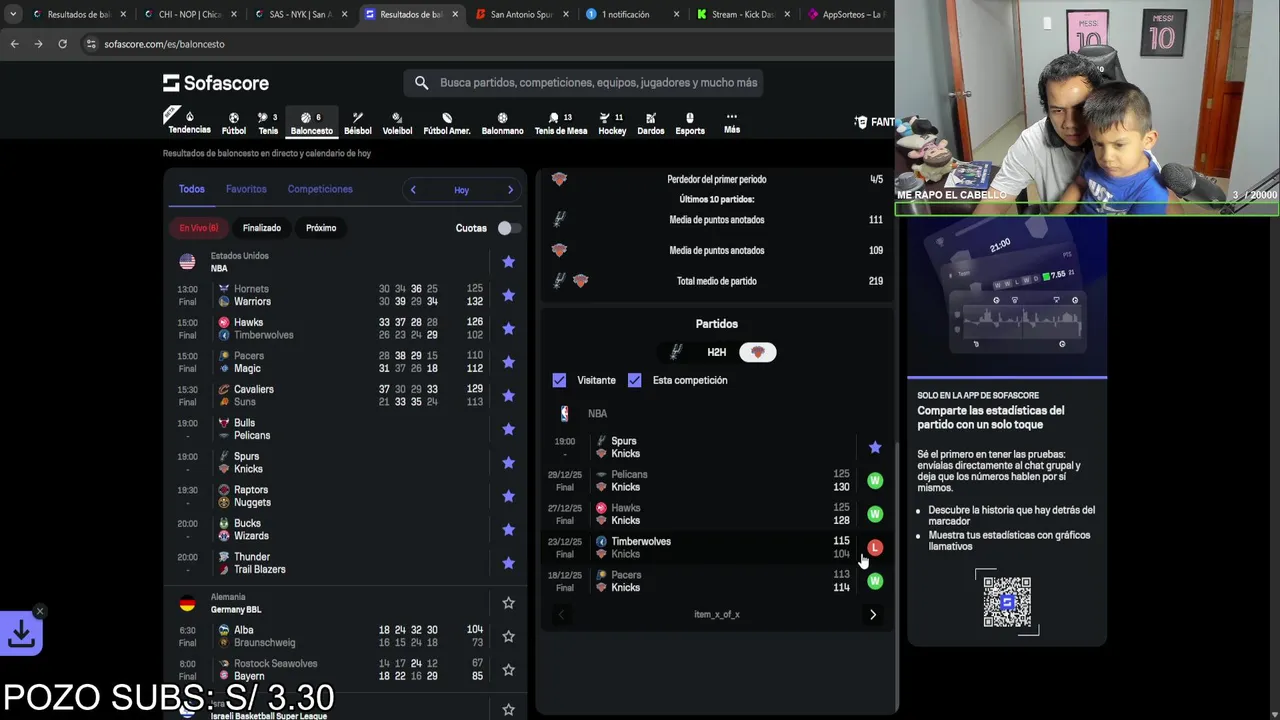Open Tenis de Mesa category
Viewport: 1280px width, 720px height.
coord(561,123)
